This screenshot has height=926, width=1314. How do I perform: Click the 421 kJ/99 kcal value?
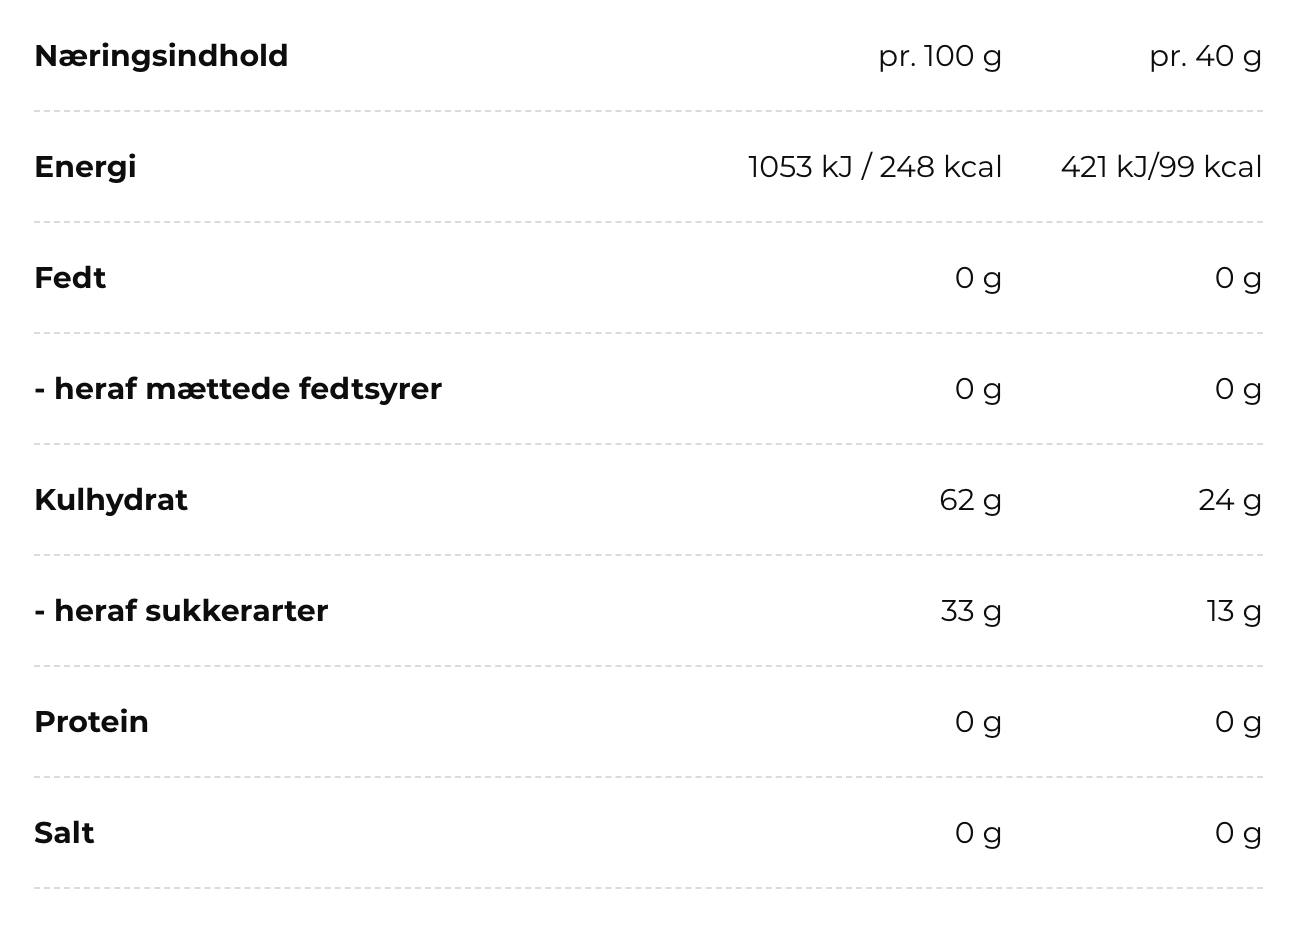[x=1161, y=167]
